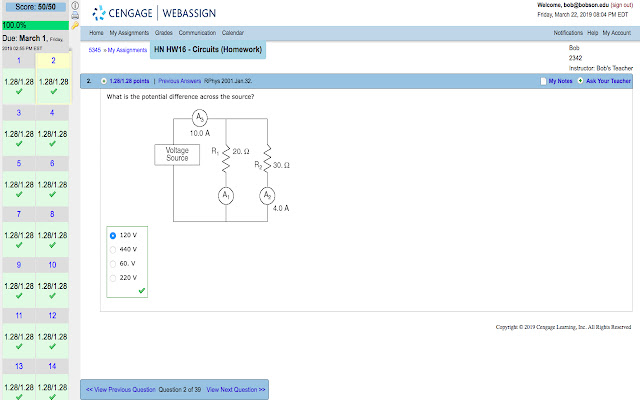The width and height of the screenshot is (640, 400).
Task: Select the 60. V answer
Action: 113,264
